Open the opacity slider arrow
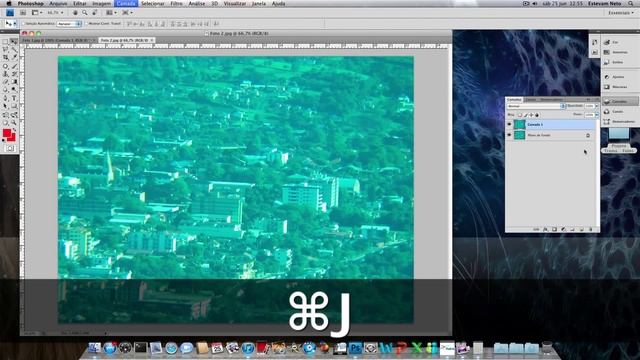The height and width of the screenshot is (360, 640). (597, 106)
